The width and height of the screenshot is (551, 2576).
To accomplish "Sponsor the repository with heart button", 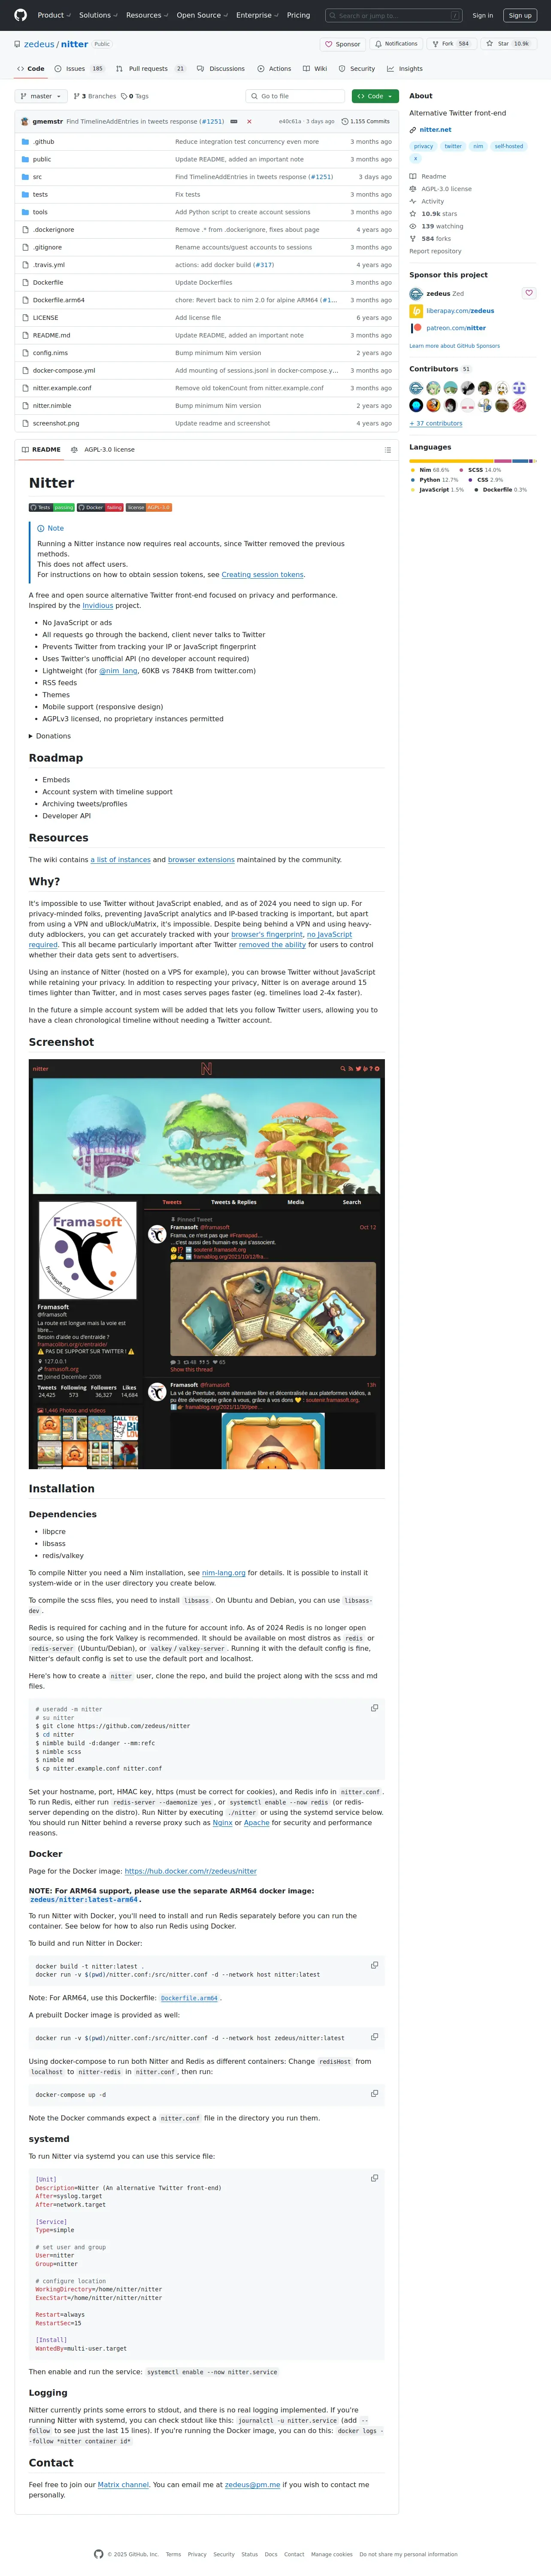I will [342, 44].
